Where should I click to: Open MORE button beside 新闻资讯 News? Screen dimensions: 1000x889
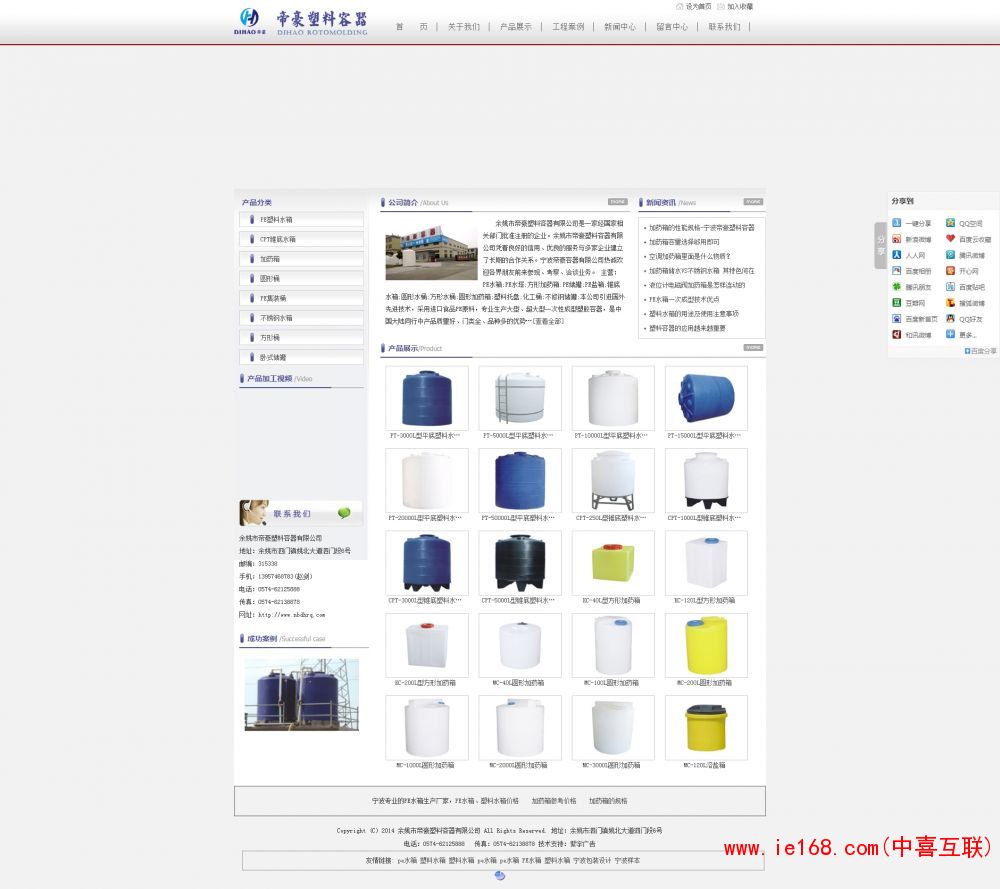[x=752, y=202]
